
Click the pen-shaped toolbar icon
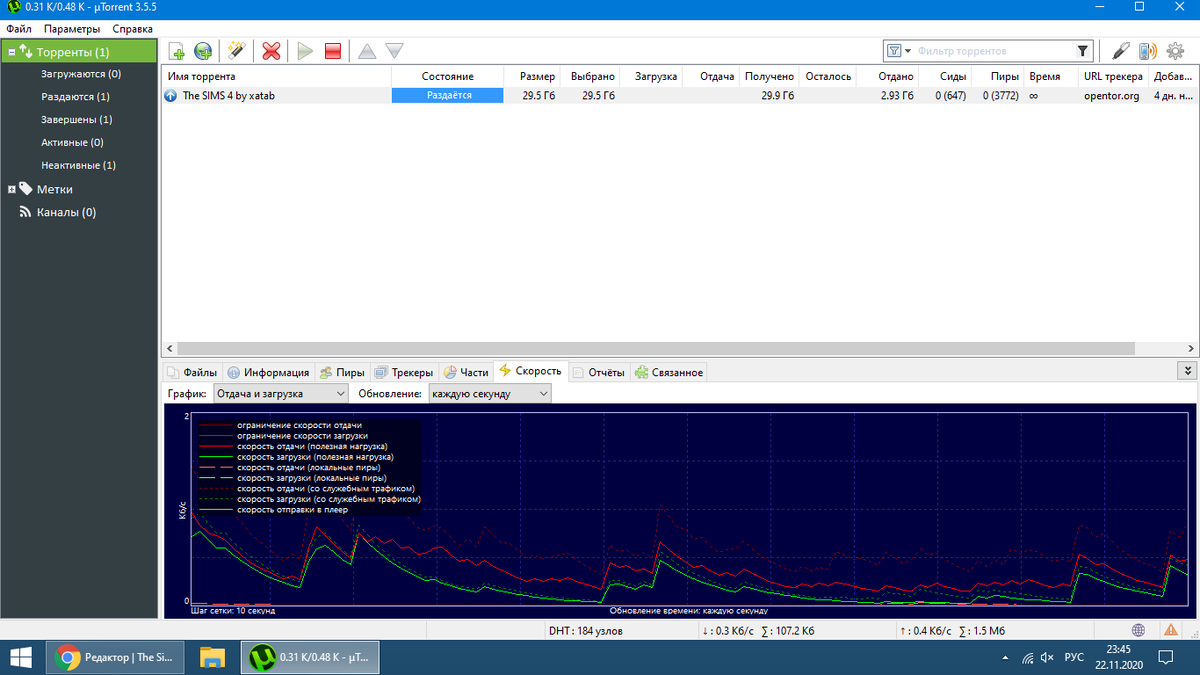[1121, 50]
